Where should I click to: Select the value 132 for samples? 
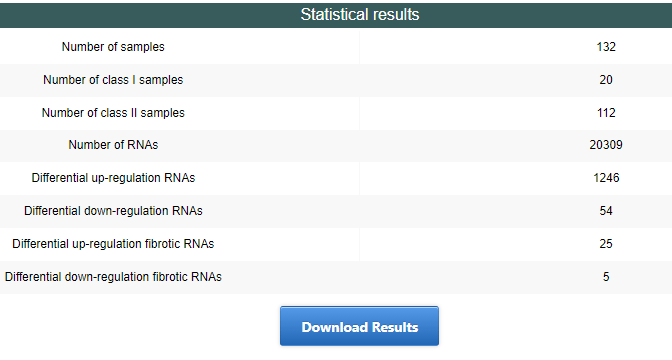pos(606,47)
